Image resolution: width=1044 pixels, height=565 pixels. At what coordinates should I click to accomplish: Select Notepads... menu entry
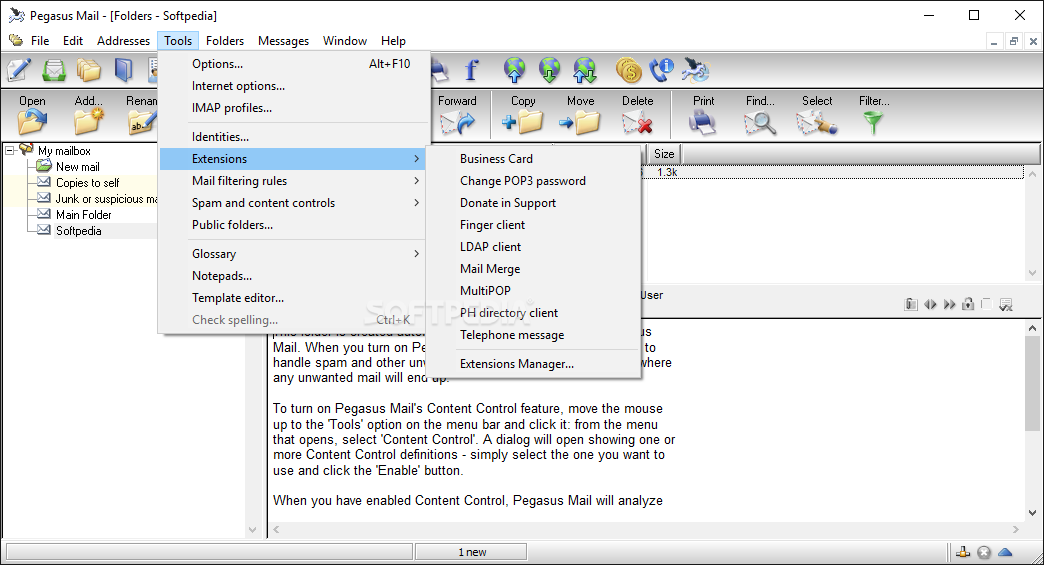click(292, 276)
